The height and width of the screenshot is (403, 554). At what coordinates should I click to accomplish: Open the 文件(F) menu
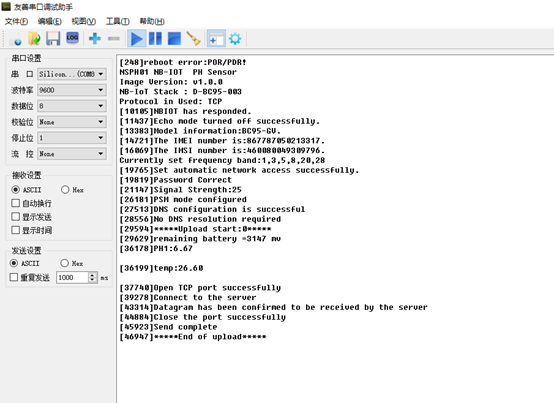(16, 22)
